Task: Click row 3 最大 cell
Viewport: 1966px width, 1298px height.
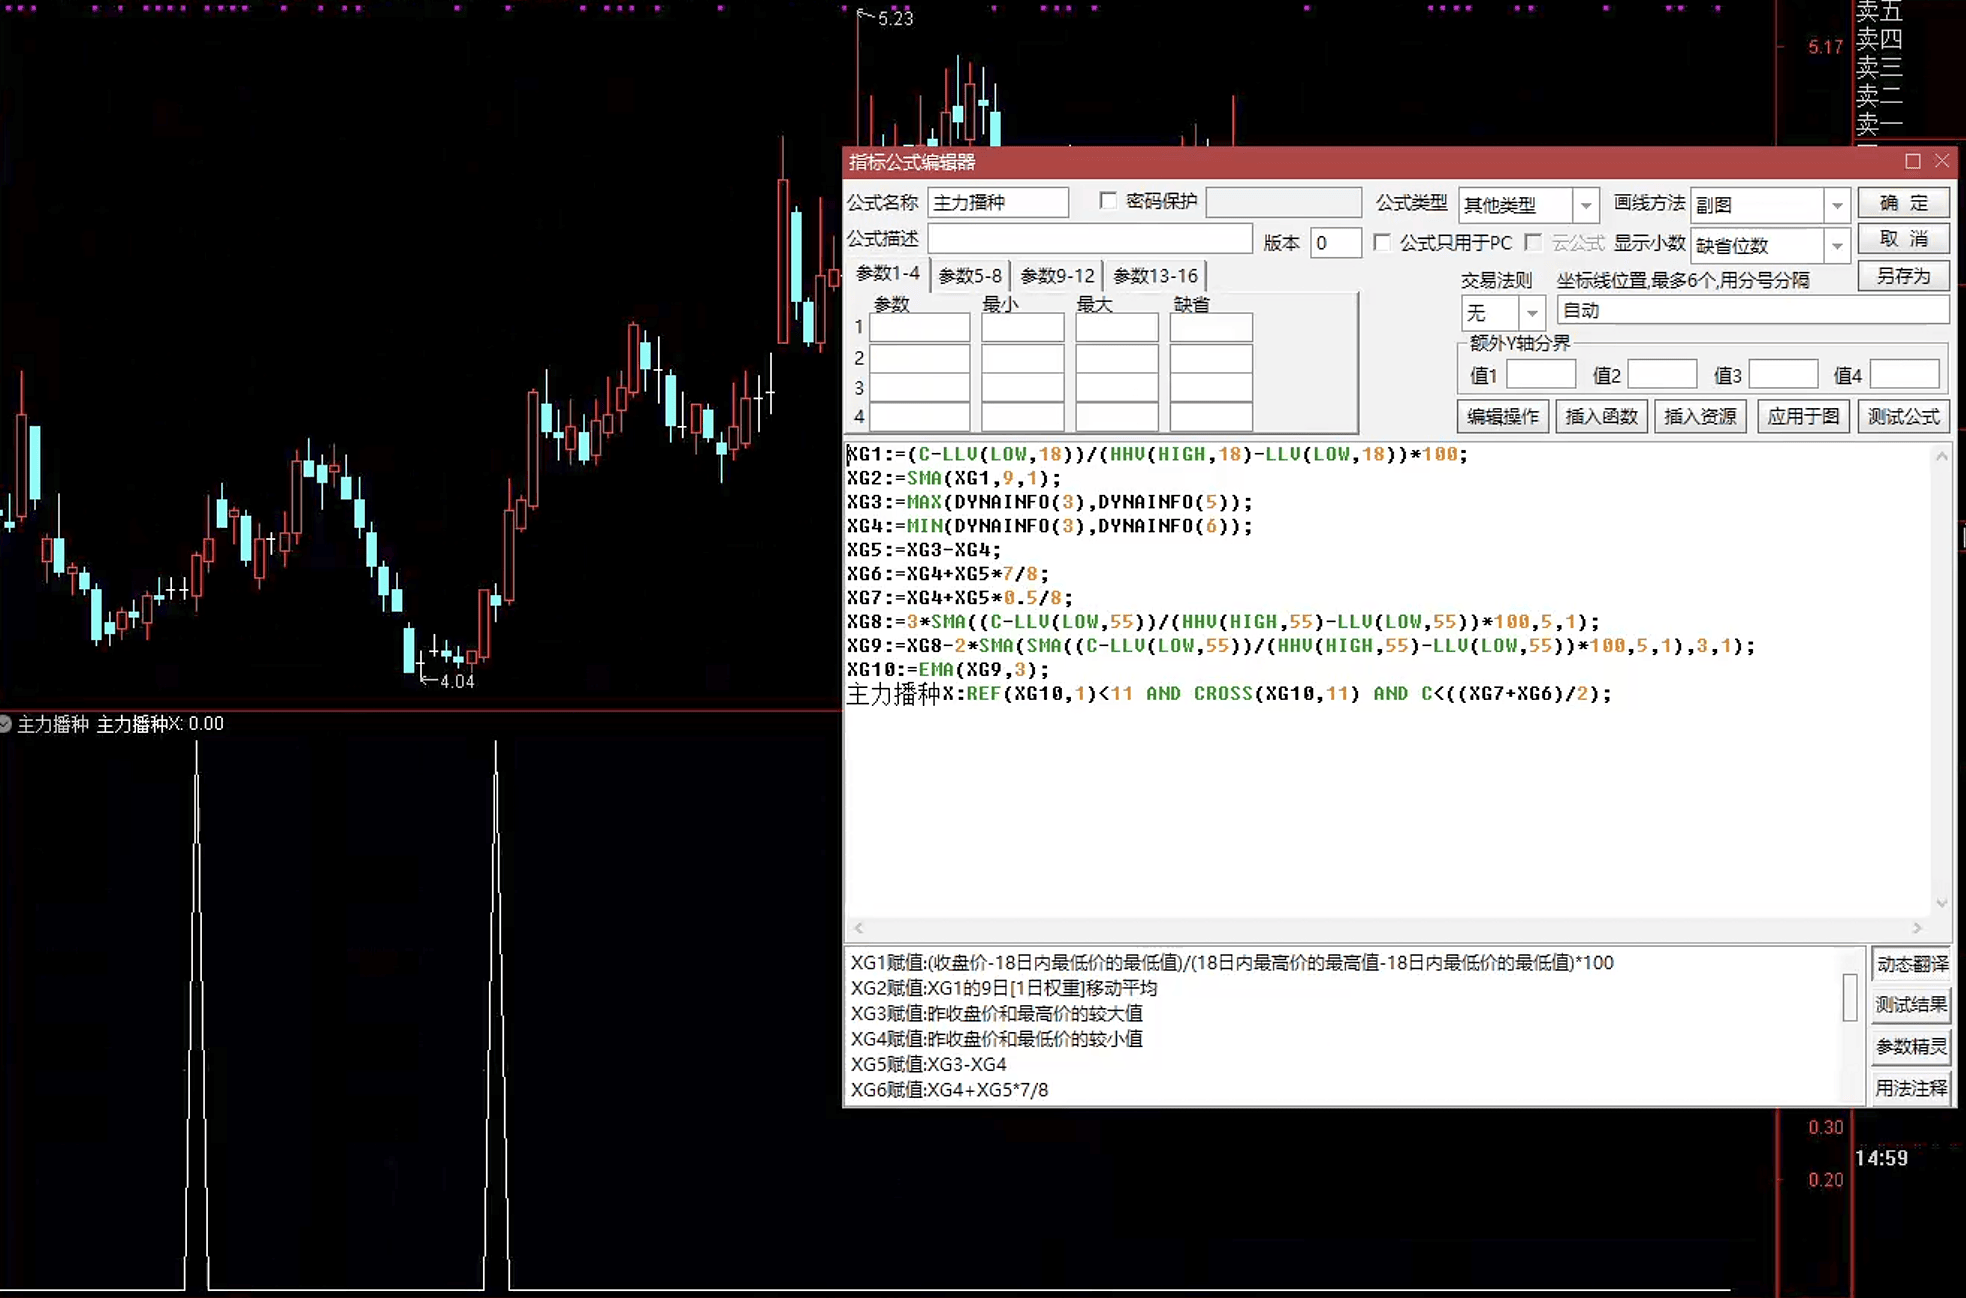Action: [1116, 387]
